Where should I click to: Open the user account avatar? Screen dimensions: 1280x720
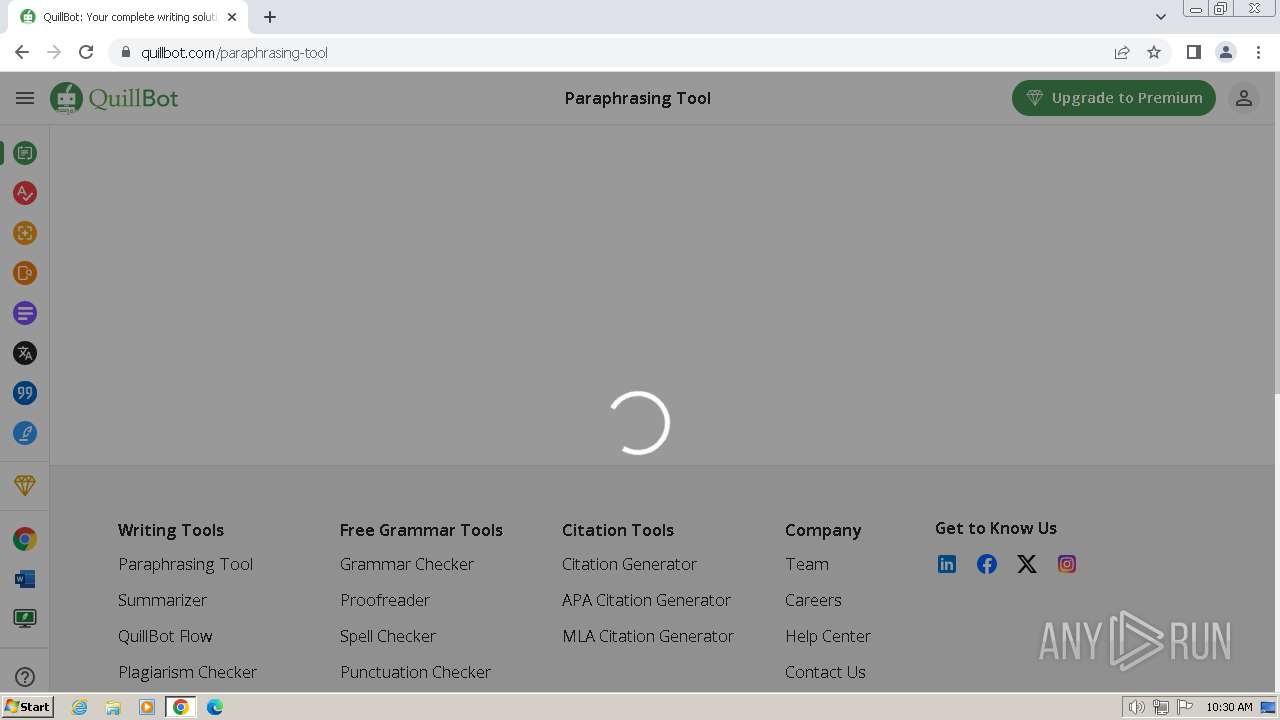pos(1243,98)
